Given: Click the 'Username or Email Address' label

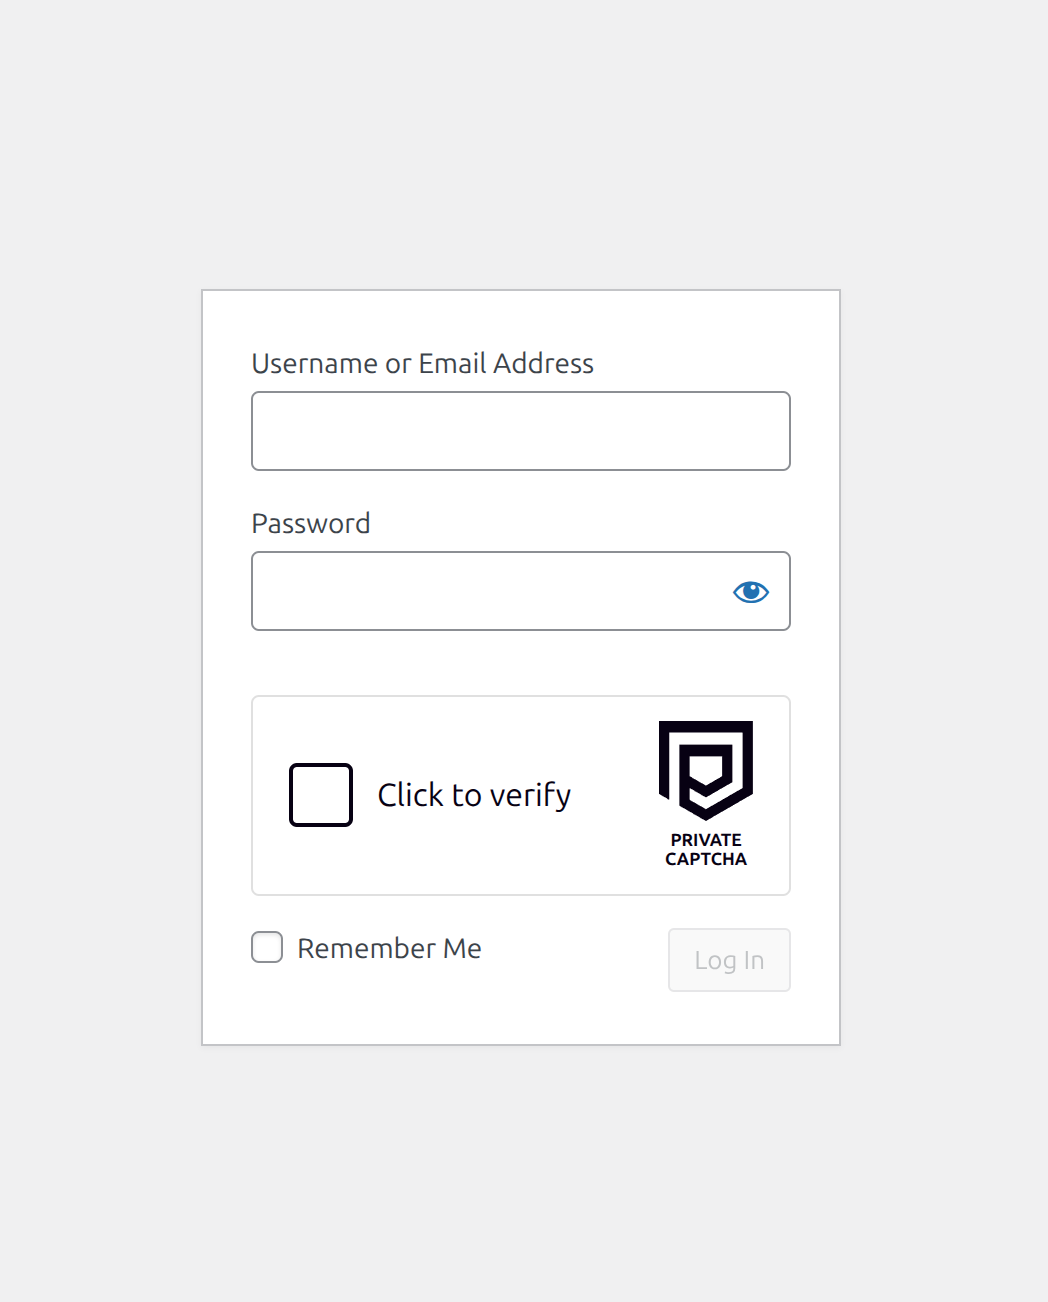Looking at the screenshot, I should point(422,363).
